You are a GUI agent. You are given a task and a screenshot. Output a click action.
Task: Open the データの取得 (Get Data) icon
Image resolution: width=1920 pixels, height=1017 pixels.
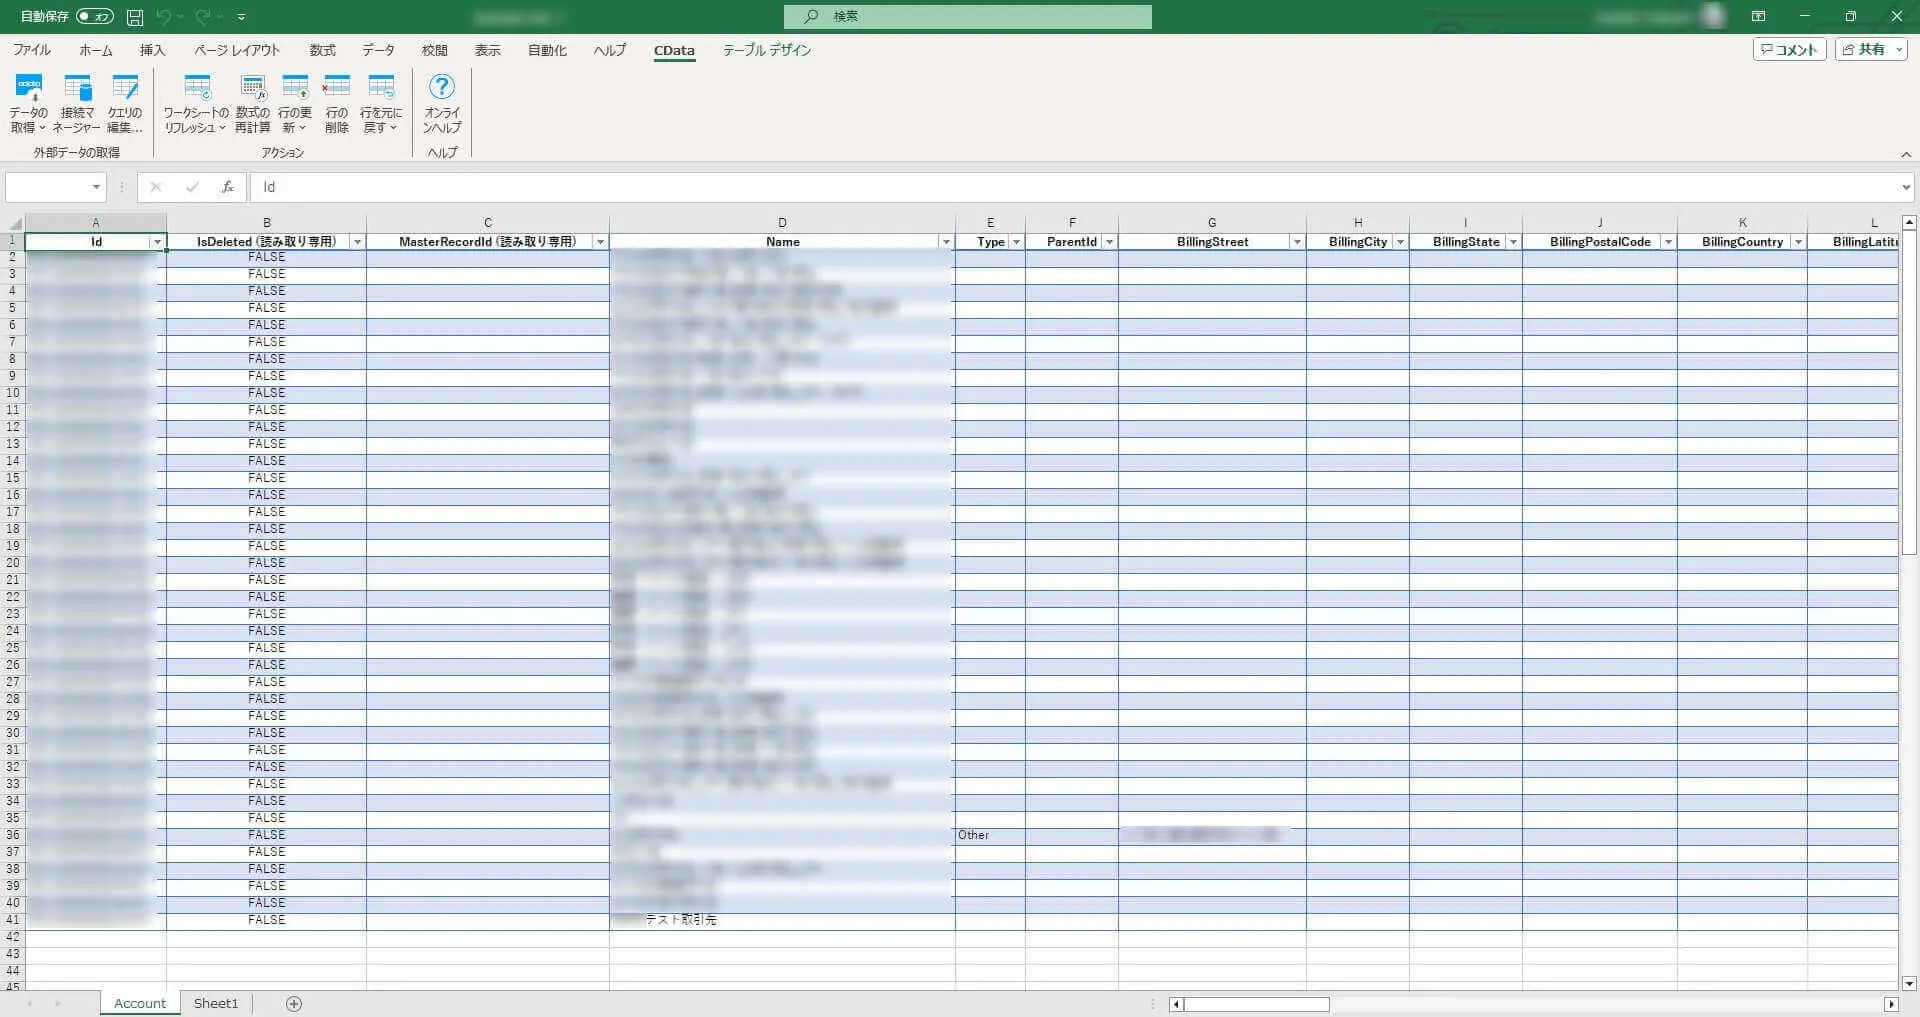coord(29,103)
